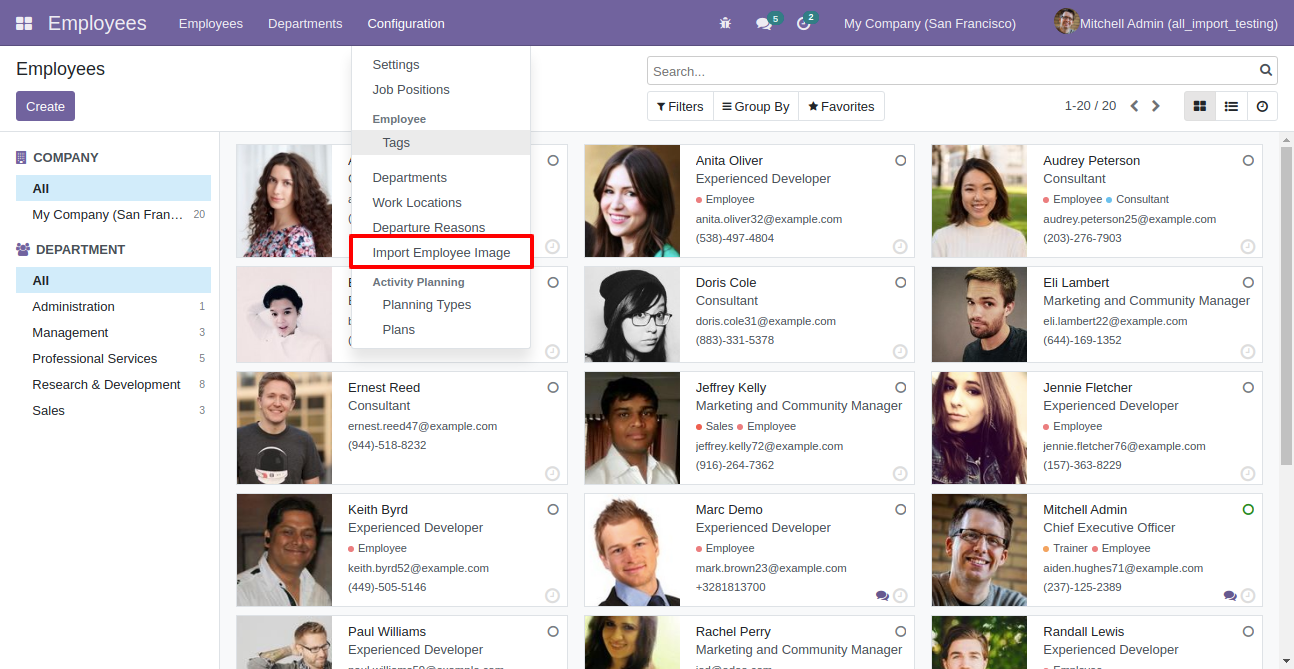1294x669 pixels.
Task: Filter by Management department
Action: click(113, 332)
